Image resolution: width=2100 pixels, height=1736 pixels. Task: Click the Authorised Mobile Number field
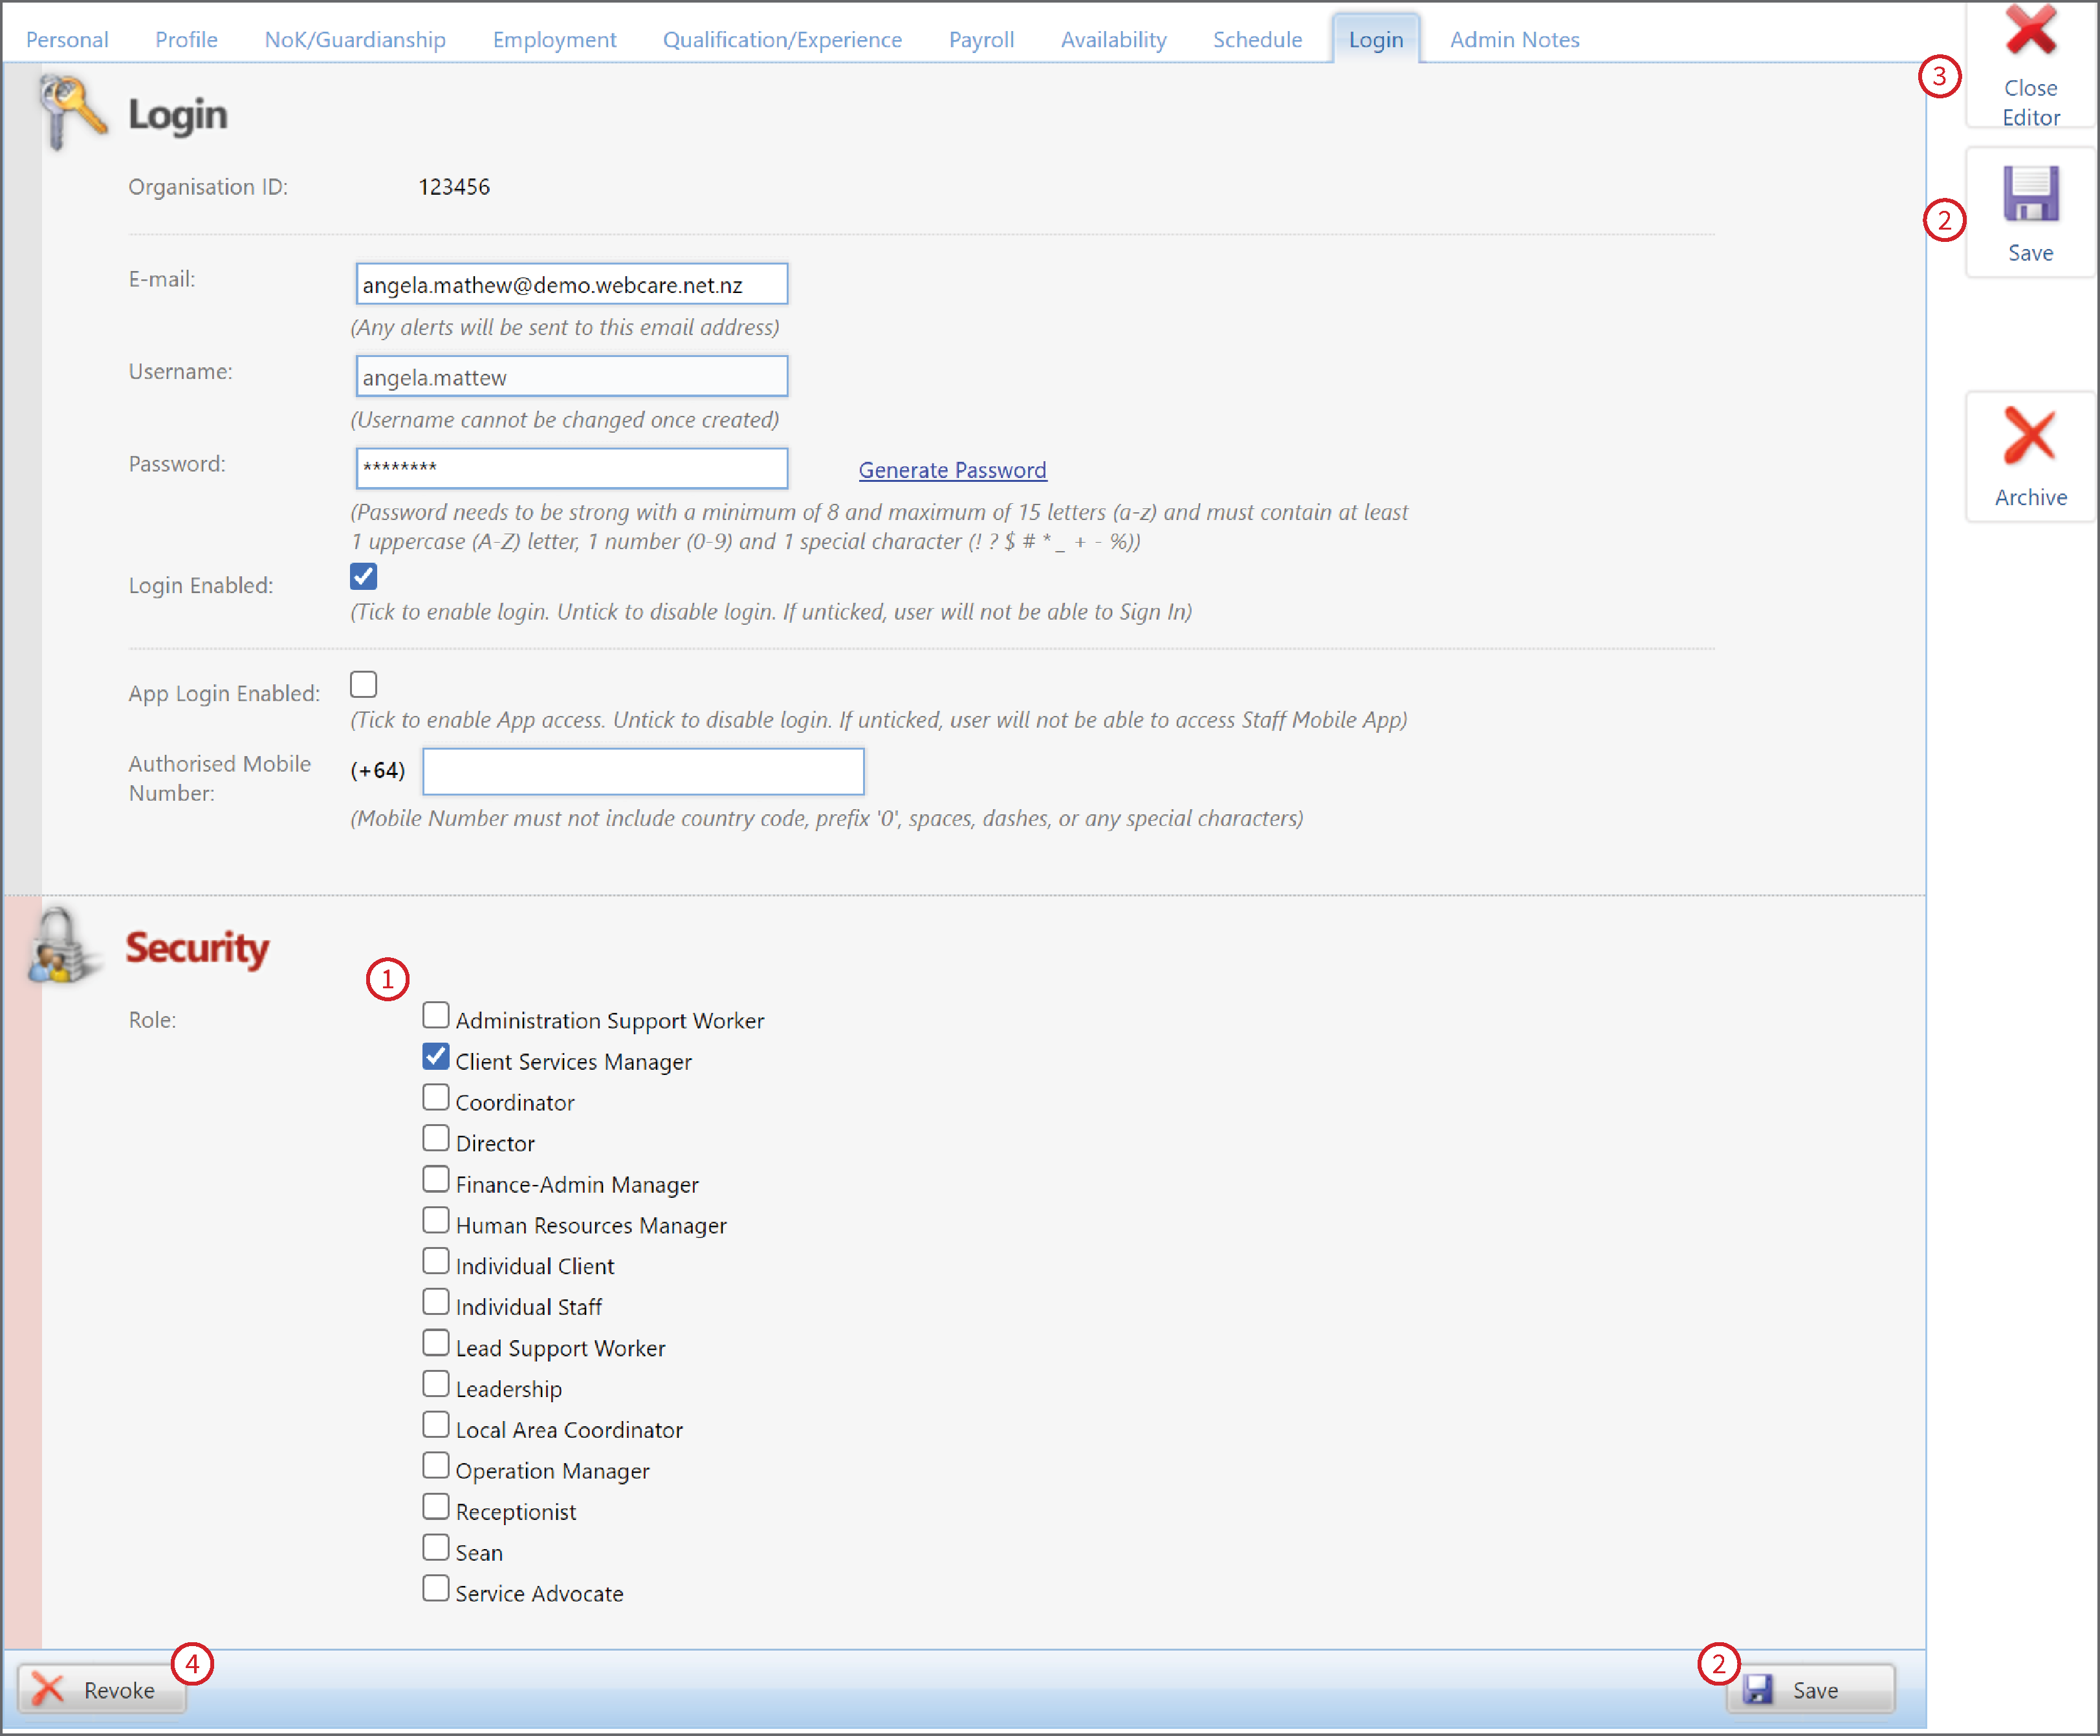(643, 772)
